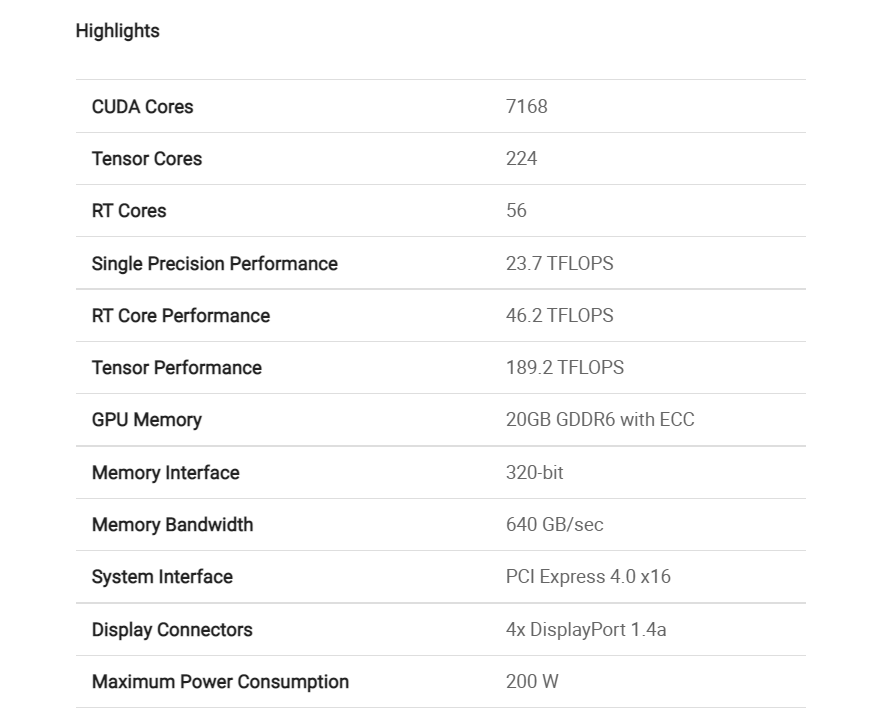This screenshot has width=872, height=724.
Task: Select the 224 Tensor Cores value
Action: pyautogui.click(x=521, y=158)
